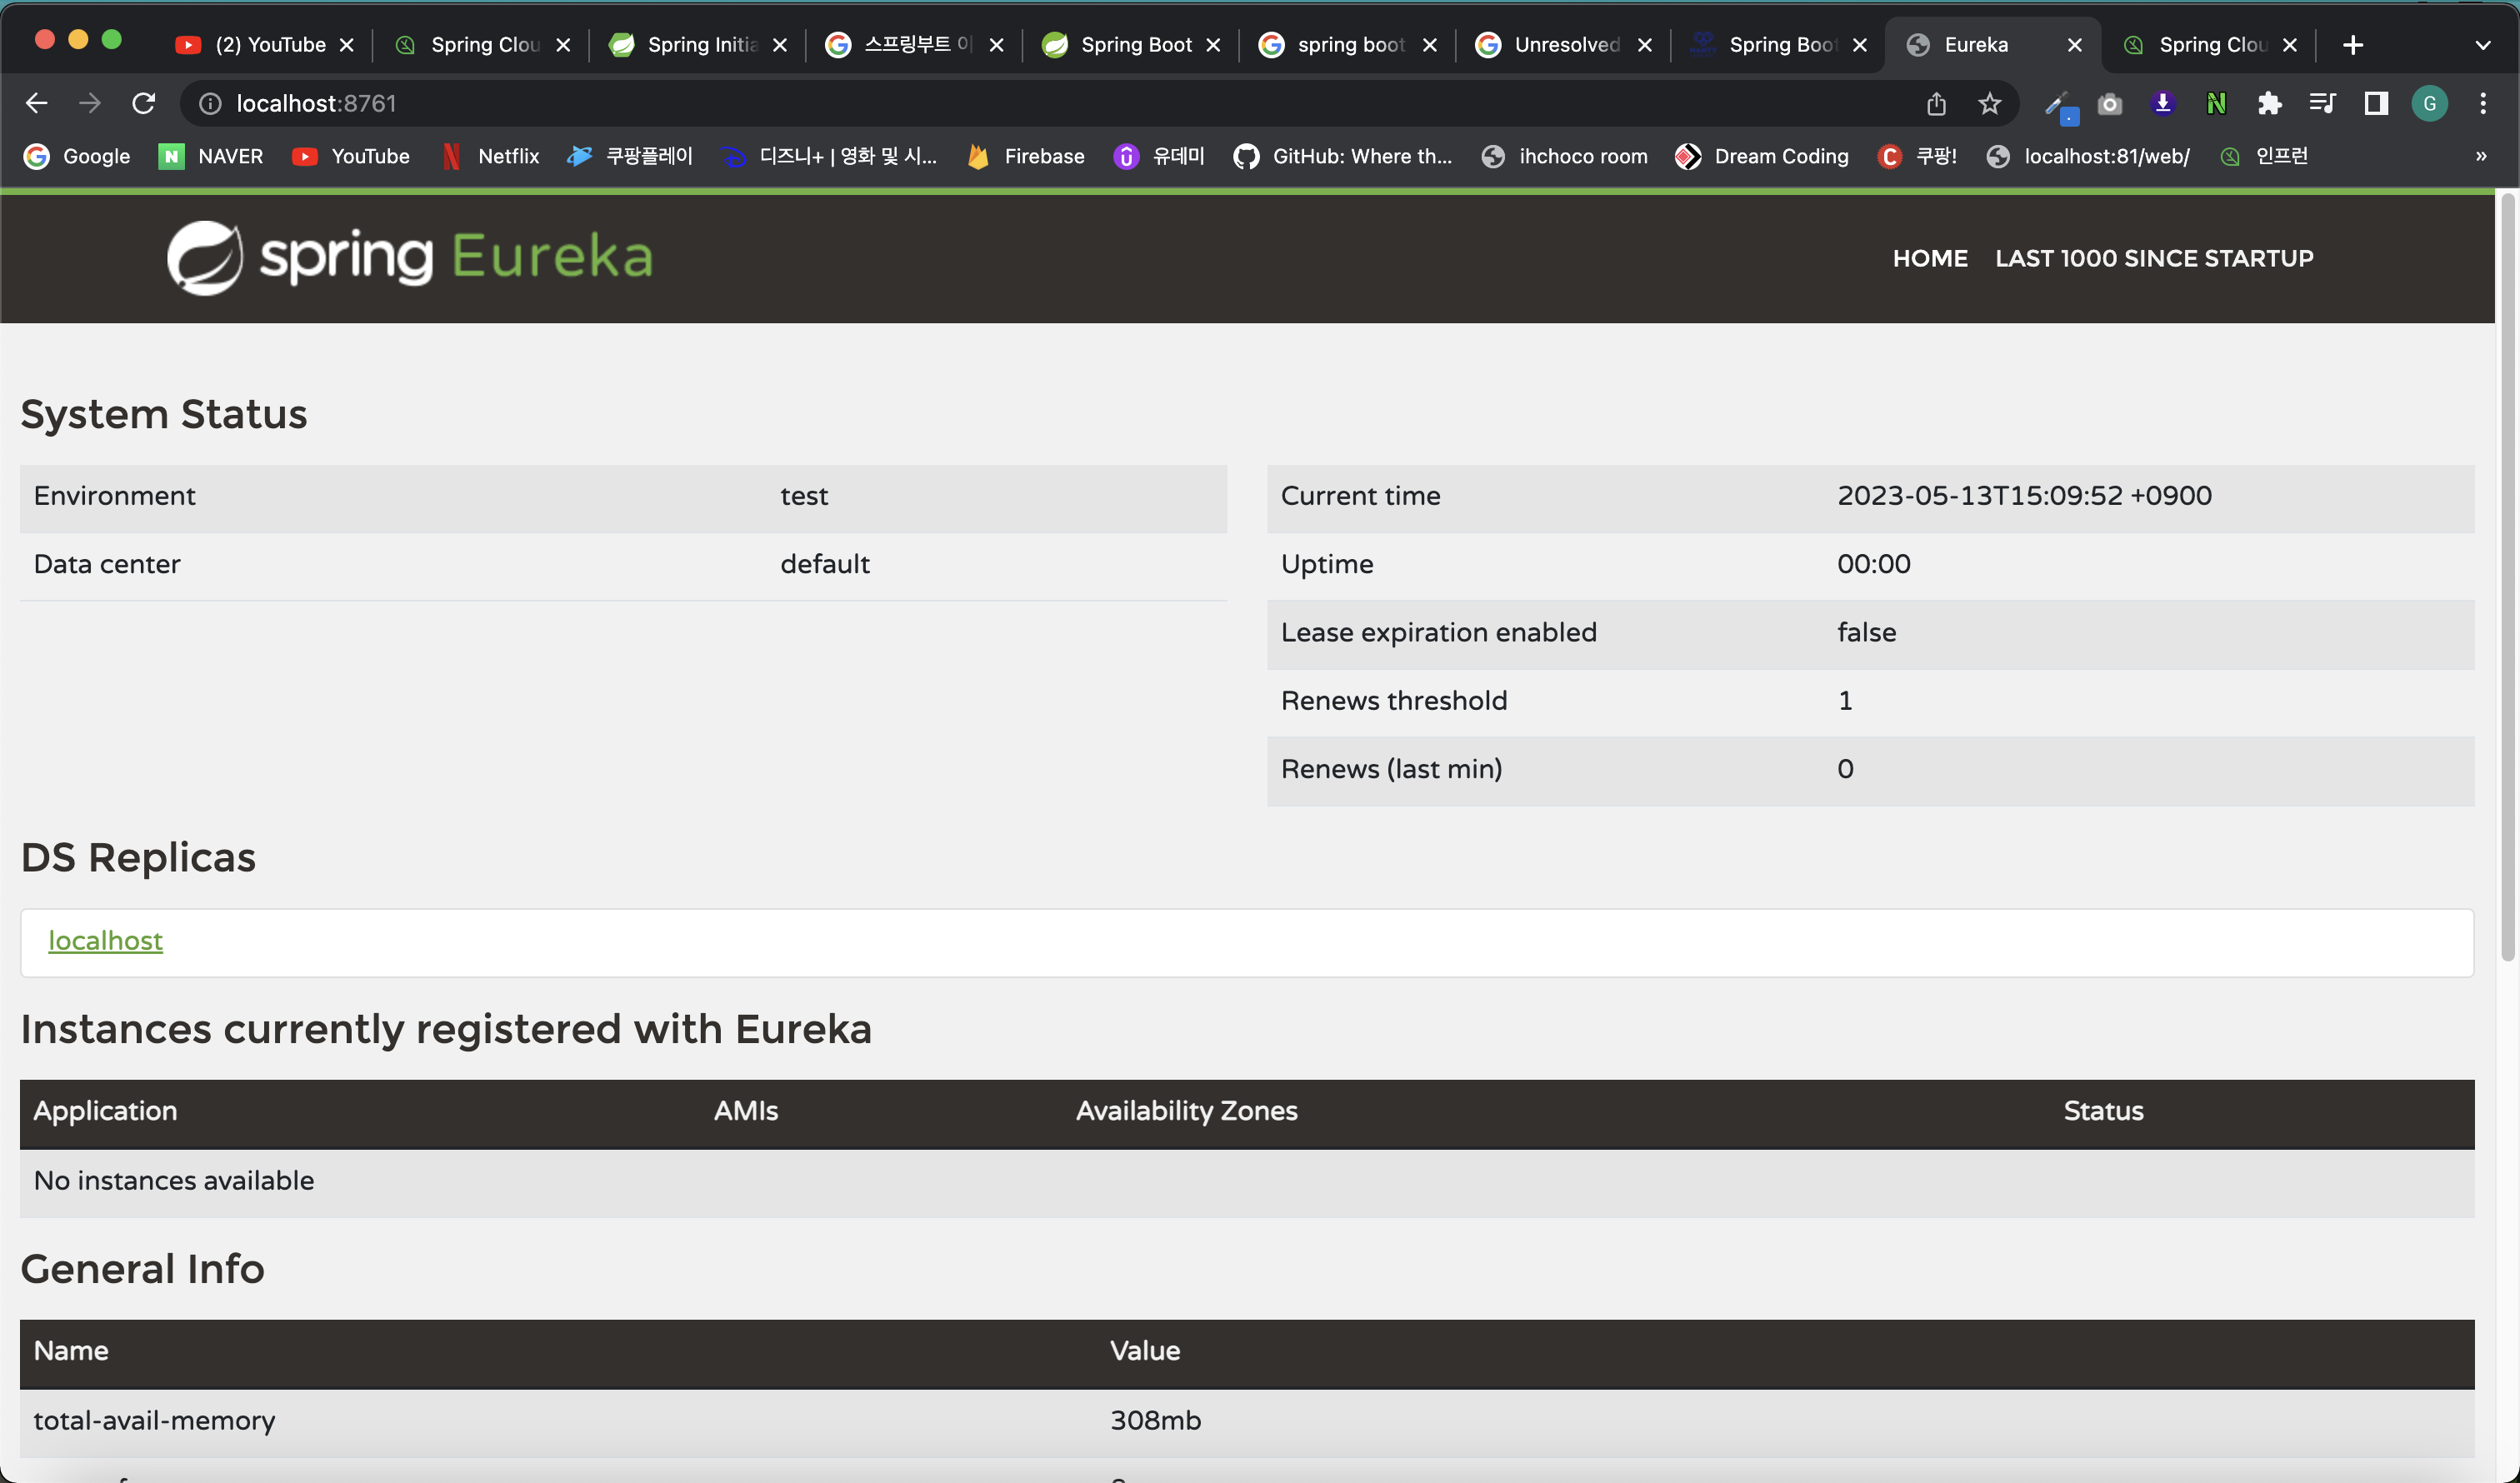Open the 쿠팡플레이 bookmark
Screen dimensions: 2520x1483
(630, 156)
